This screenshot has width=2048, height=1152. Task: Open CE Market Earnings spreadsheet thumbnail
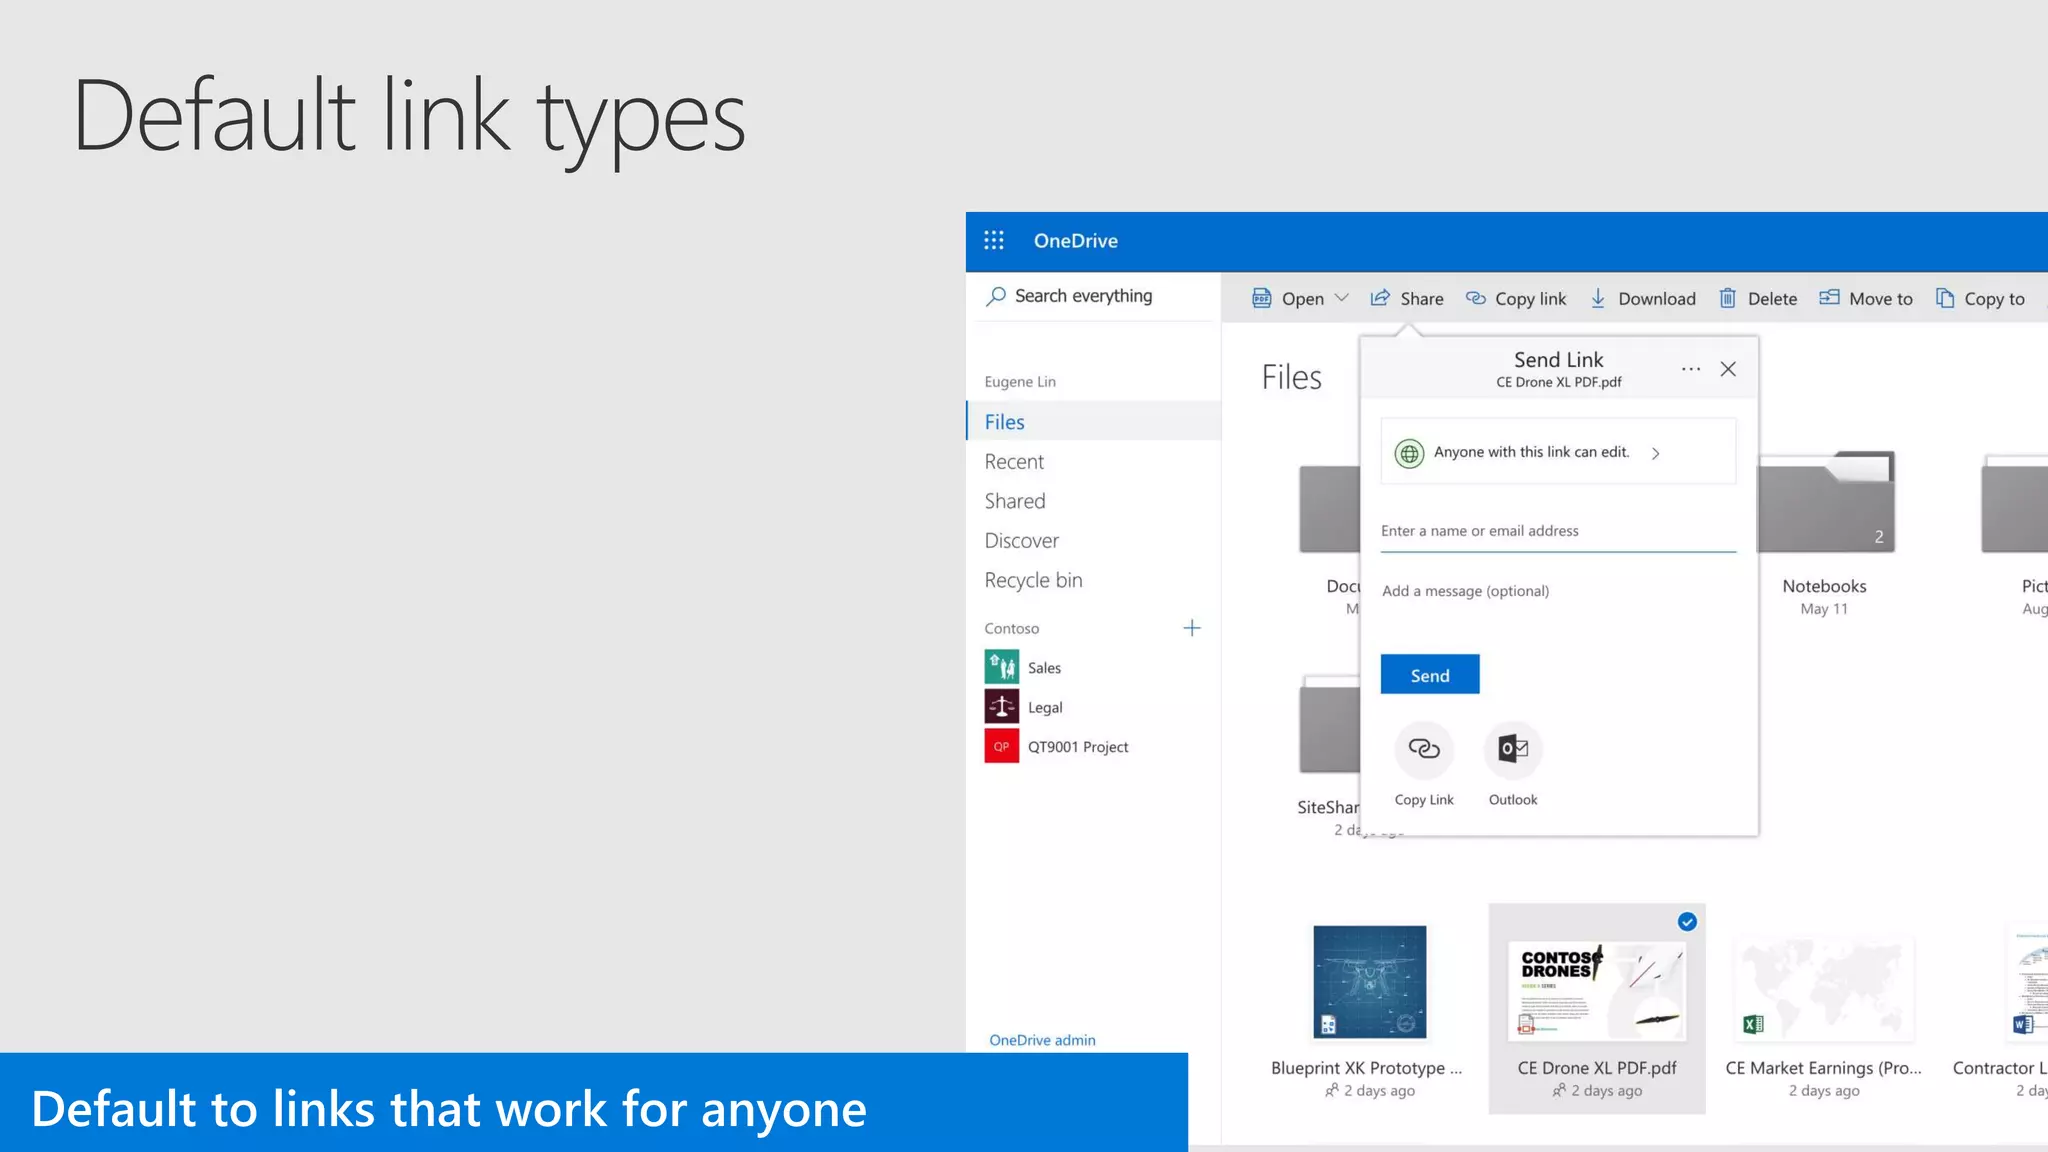pos(1824,990)
